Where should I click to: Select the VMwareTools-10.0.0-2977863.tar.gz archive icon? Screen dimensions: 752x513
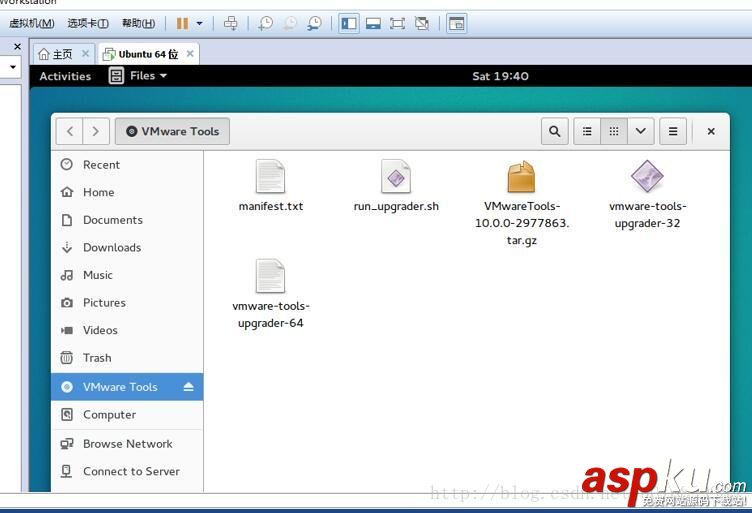(x=521, y=176)
